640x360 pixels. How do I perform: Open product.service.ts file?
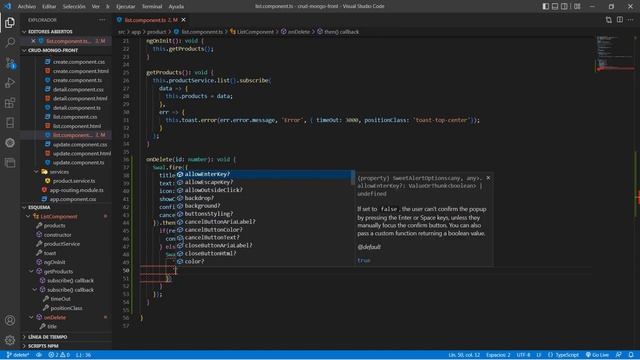coord(74,181)
